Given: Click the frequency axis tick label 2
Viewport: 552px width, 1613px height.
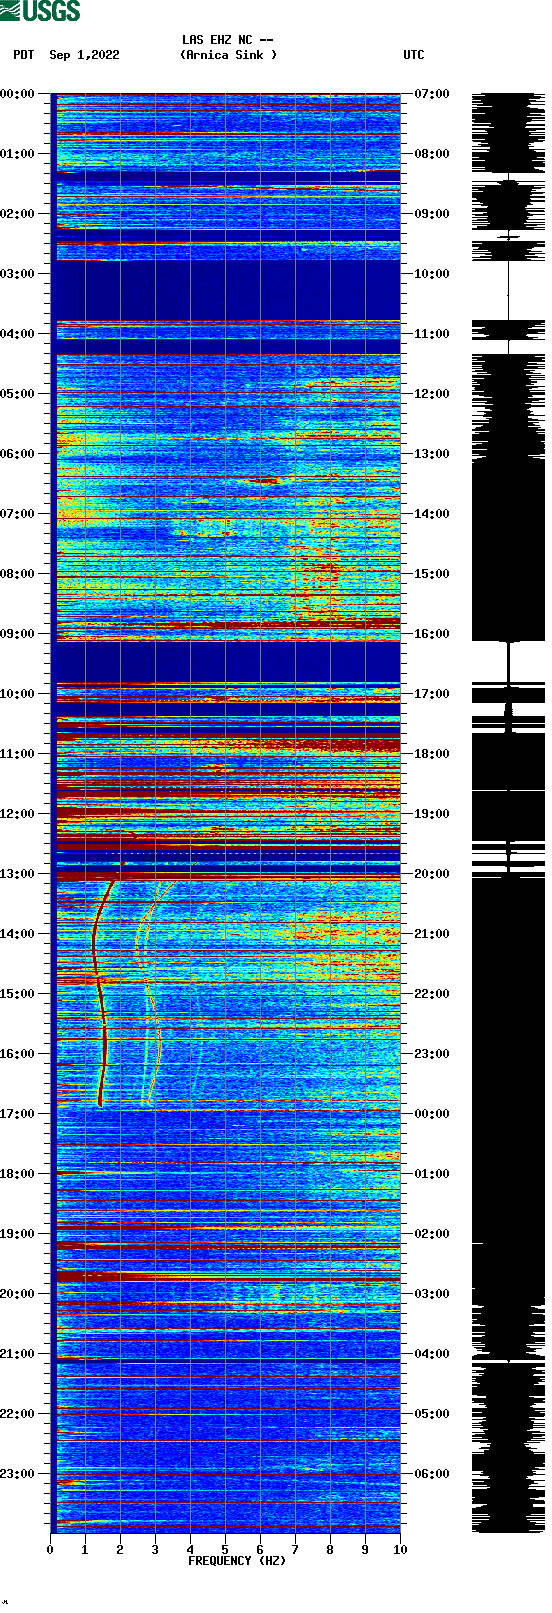Looking at the screenshot, I should point(120,1550).
